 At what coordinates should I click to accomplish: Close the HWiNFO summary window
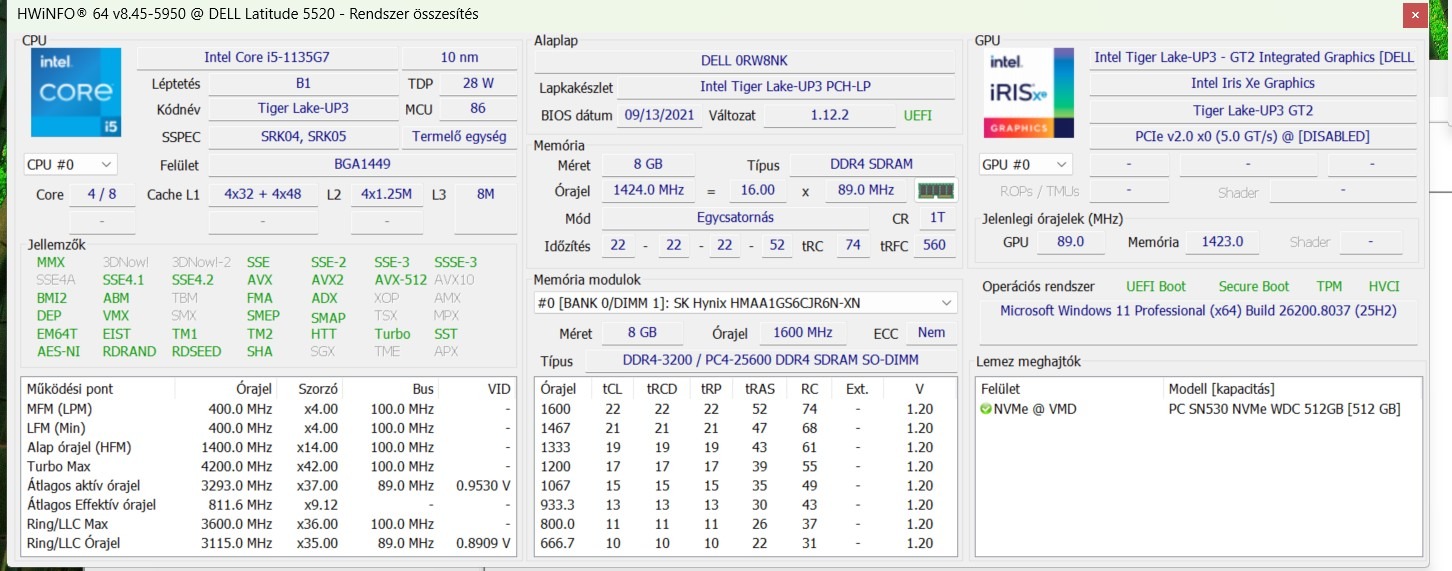[x=1416, y=15]
